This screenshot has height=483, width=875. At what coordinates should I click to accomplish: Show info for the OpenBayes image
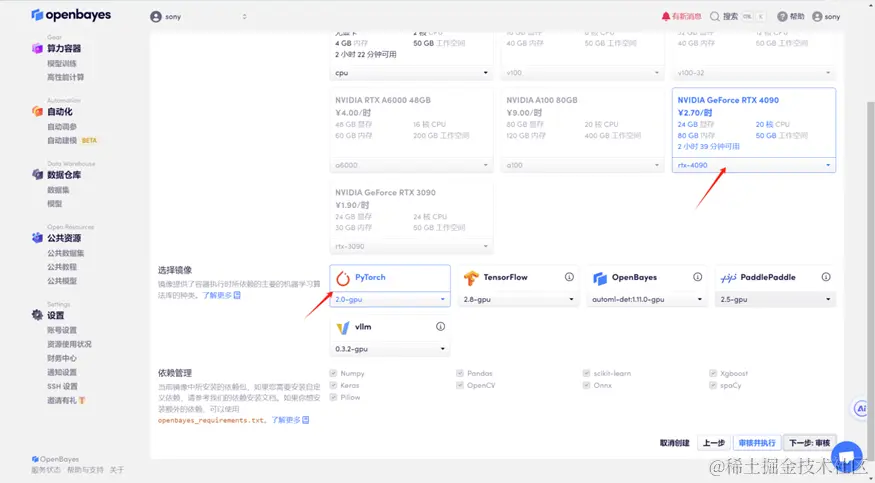(698, 277)
